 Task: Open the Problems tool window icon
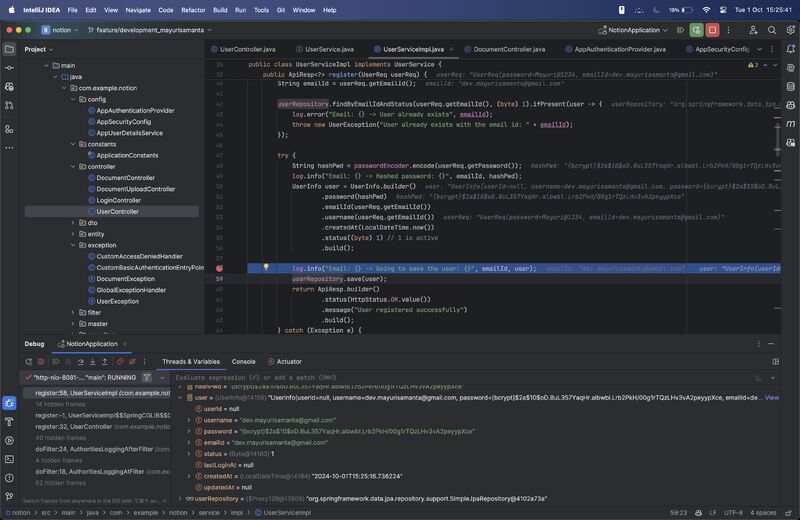pyautogui.click(x=9, y=478)
